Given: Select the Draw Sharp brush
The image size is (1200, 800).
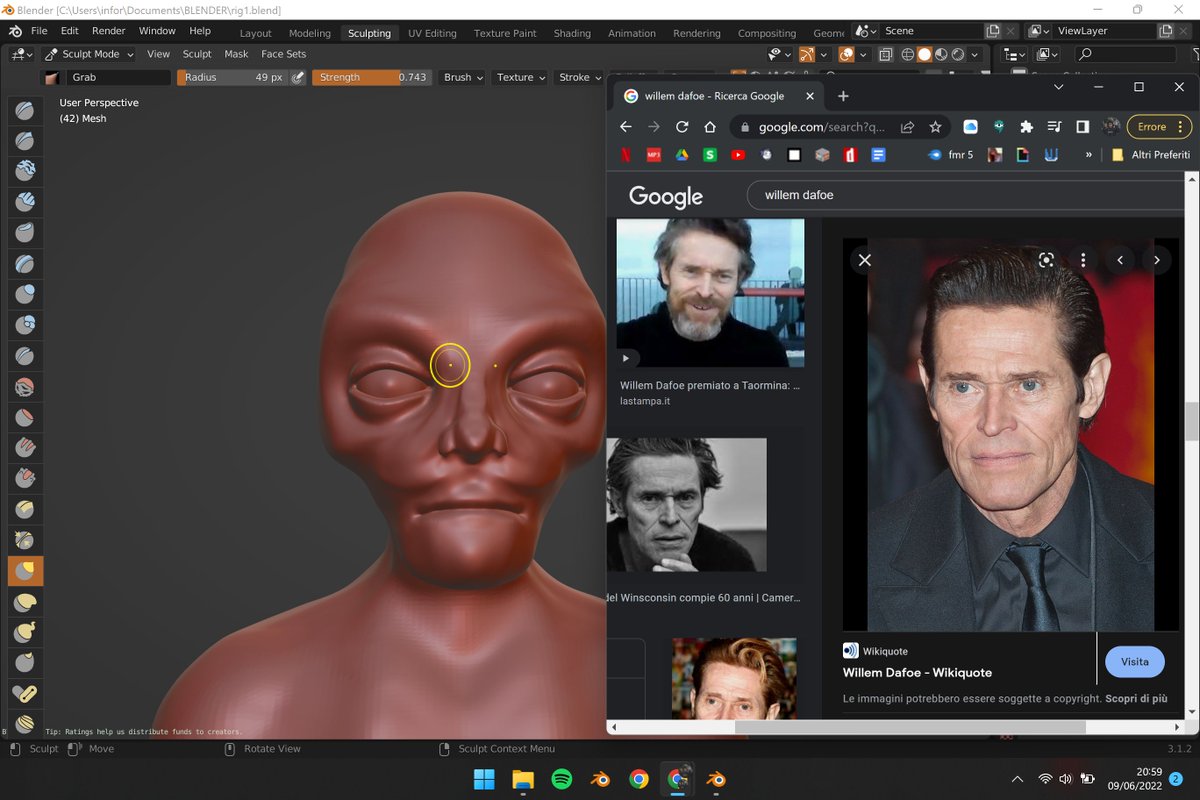Looking at the screenshot, I should pyautogui.click(x=25, y=141).
